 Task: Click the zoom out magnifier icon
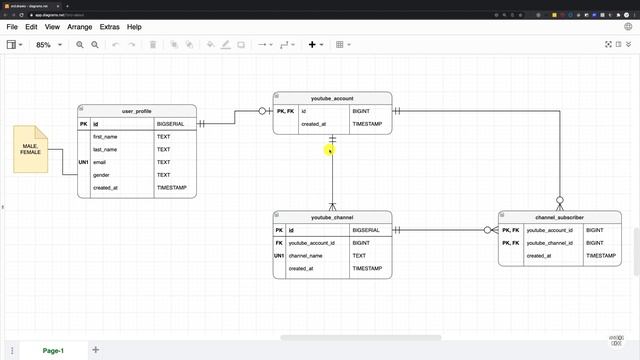pyautogui.click(x=95, y=44)
